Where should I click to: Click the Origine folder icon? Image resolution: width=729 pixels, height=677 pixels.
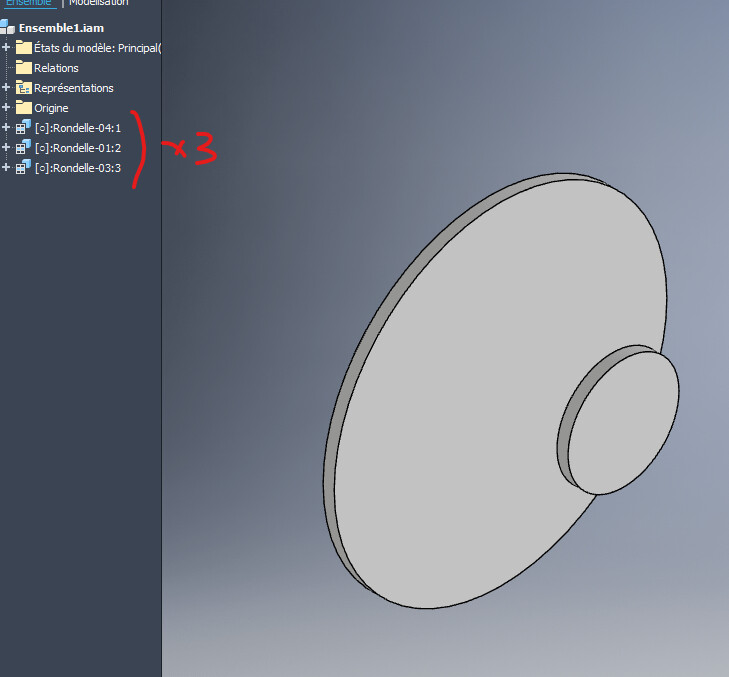pos(24,108)
